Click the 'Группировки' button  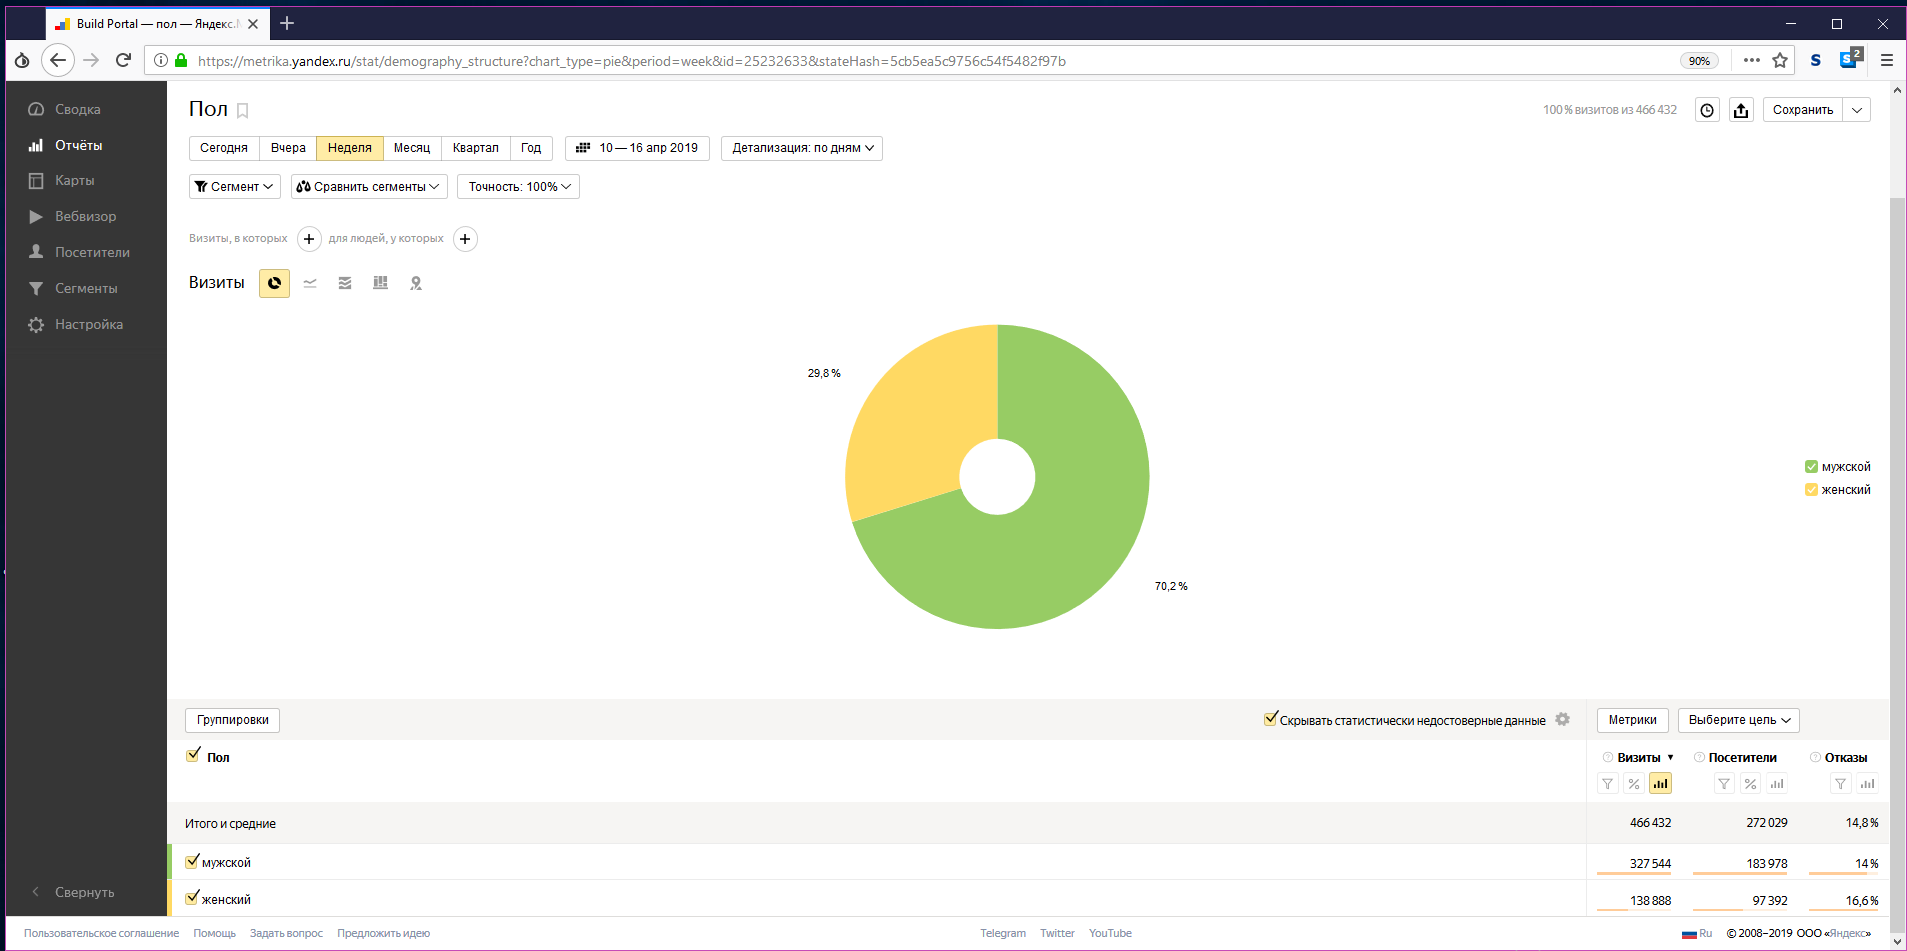(232, 720)
